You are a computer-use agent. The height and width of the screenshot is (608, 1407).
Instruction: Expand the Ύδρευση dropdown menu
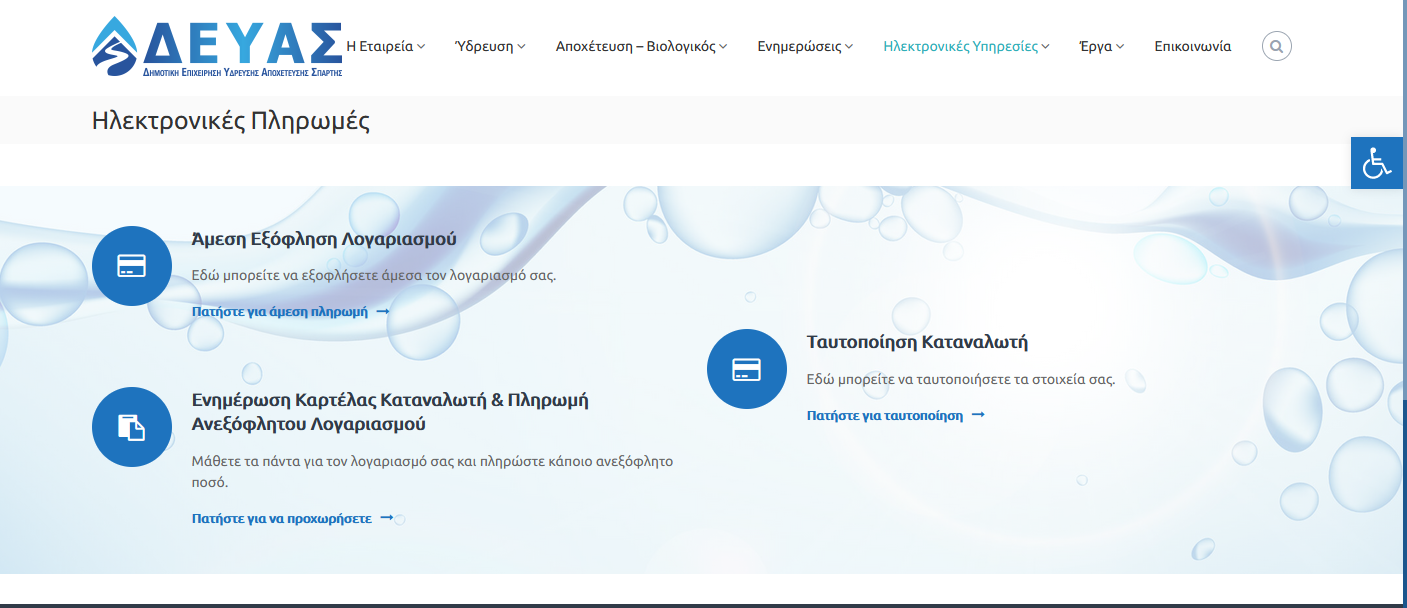tap(489, 47)
